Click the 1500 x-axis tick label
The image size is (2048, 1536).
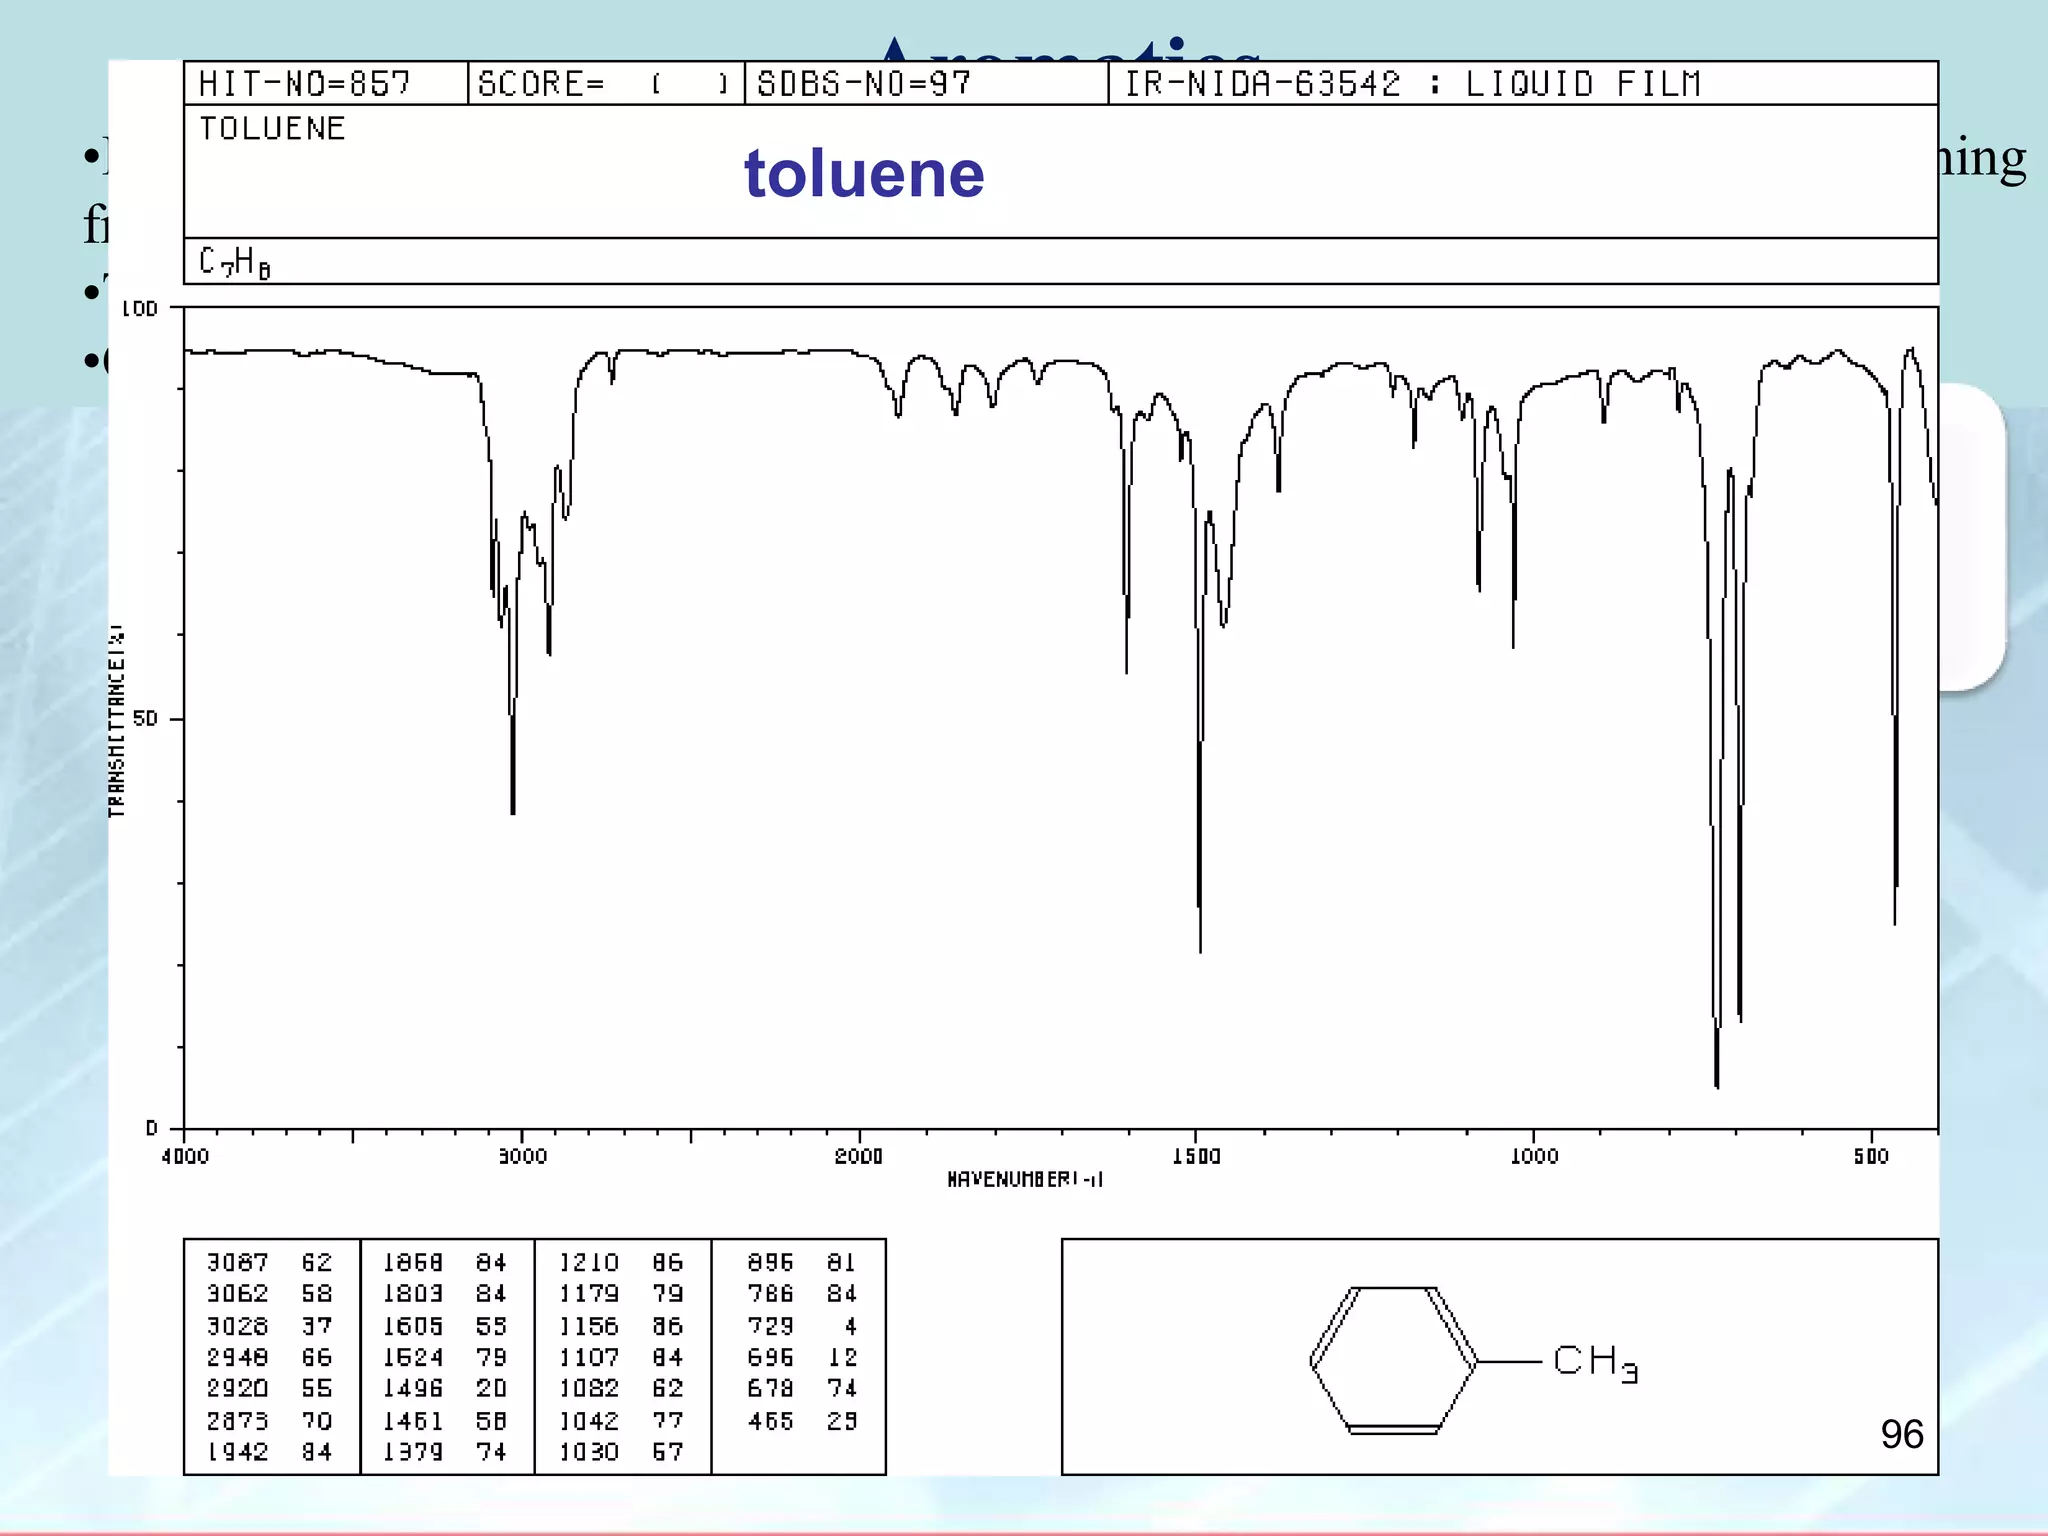[x=1197, y=1156]
